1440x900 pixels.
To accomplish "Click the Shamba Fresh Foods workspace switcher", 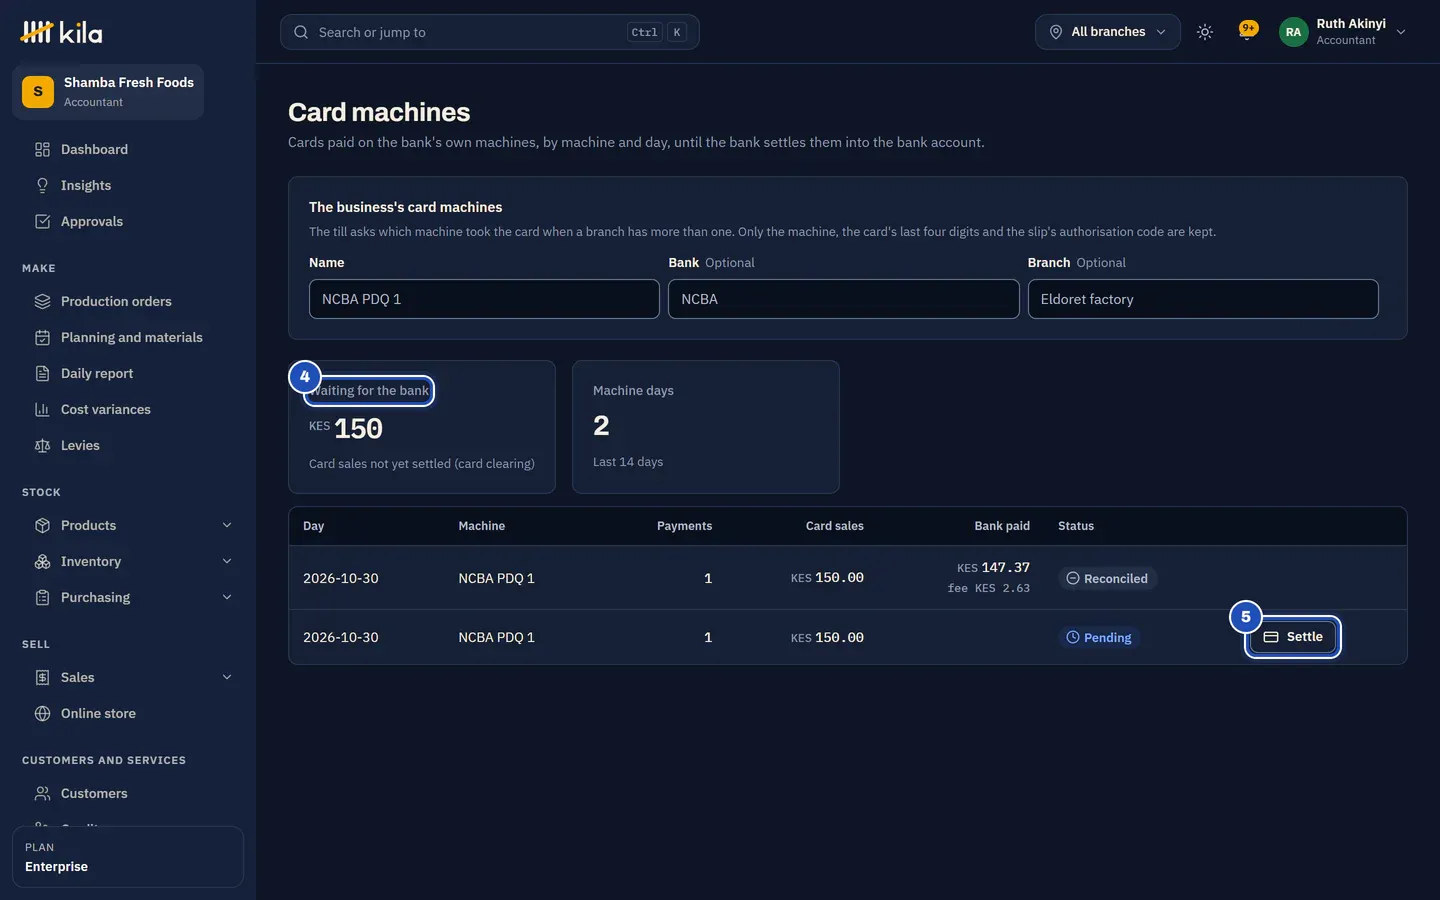I will coord(108,92).
